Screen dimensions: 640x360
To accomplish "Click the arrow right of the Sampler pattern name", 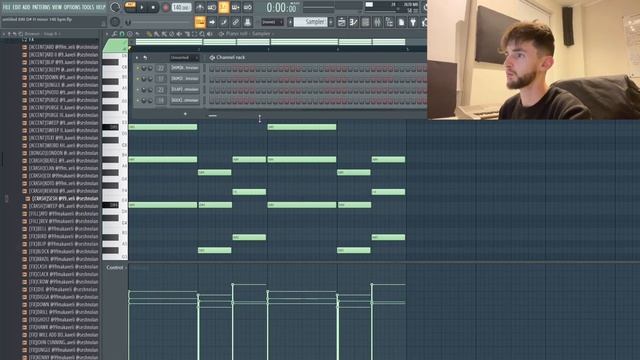I will tap(331, 22).
